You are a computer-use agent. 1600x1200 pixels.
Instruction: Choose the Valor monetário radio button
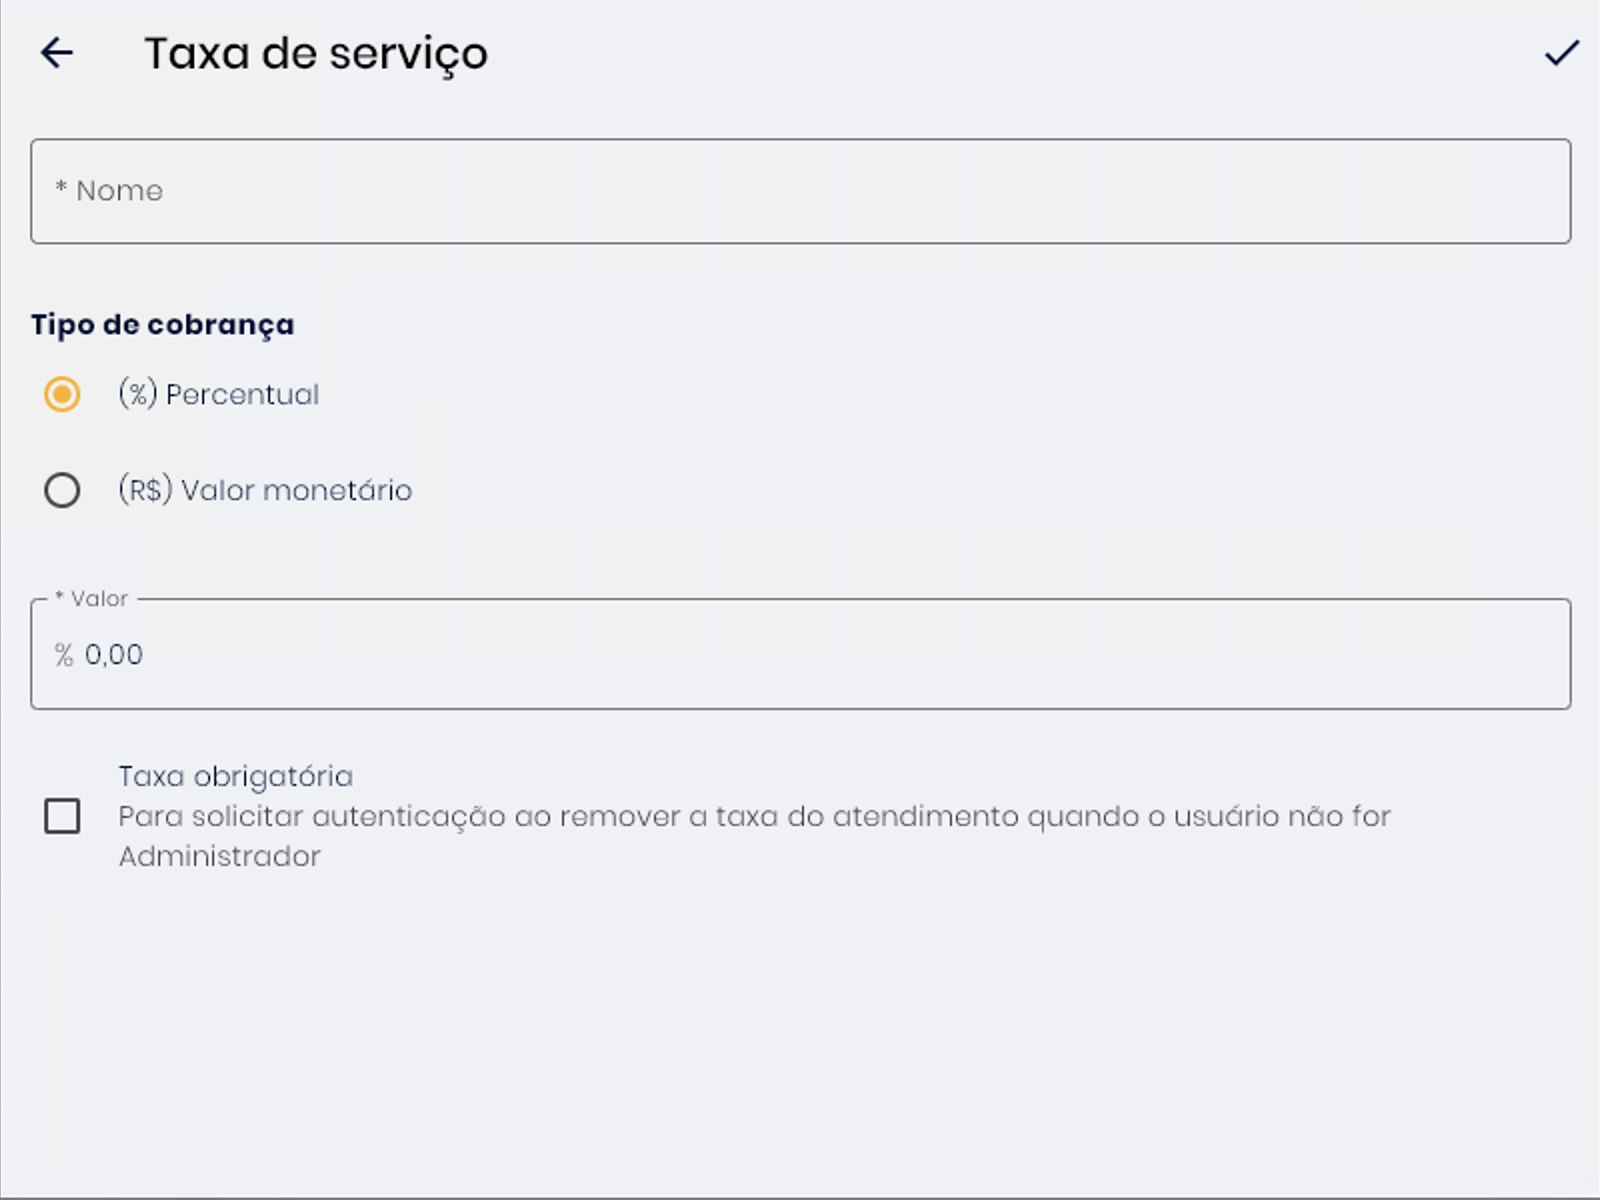point(62,490)
